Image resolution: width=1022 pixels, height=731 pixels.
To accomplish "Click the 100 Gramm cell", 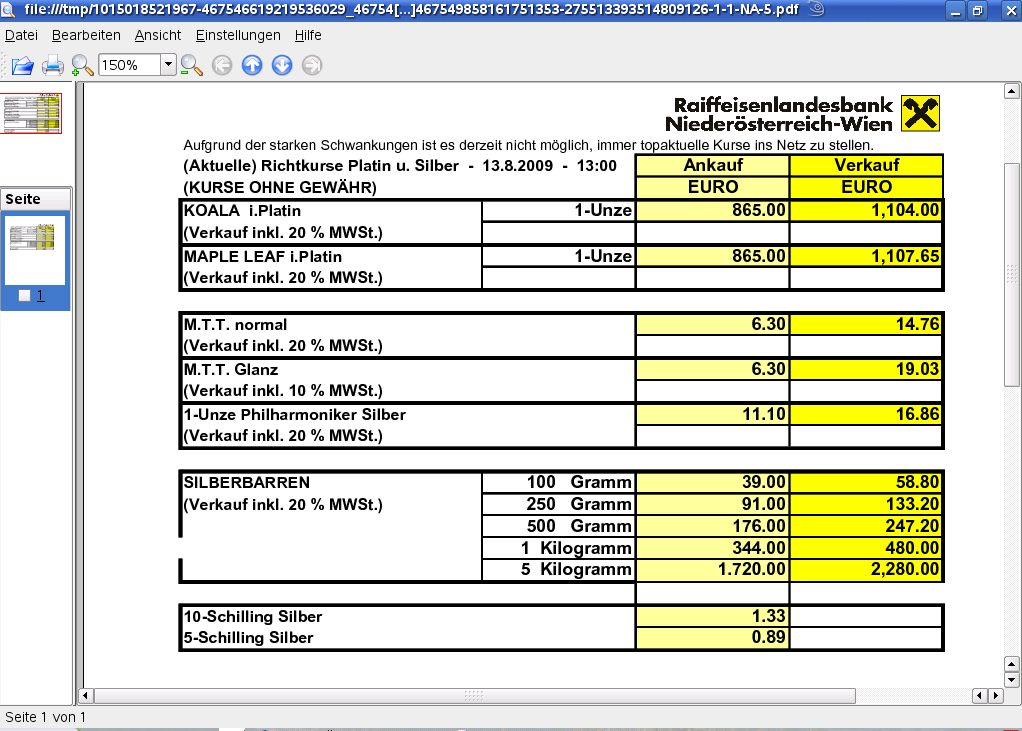I will click(x=559, y=482).
